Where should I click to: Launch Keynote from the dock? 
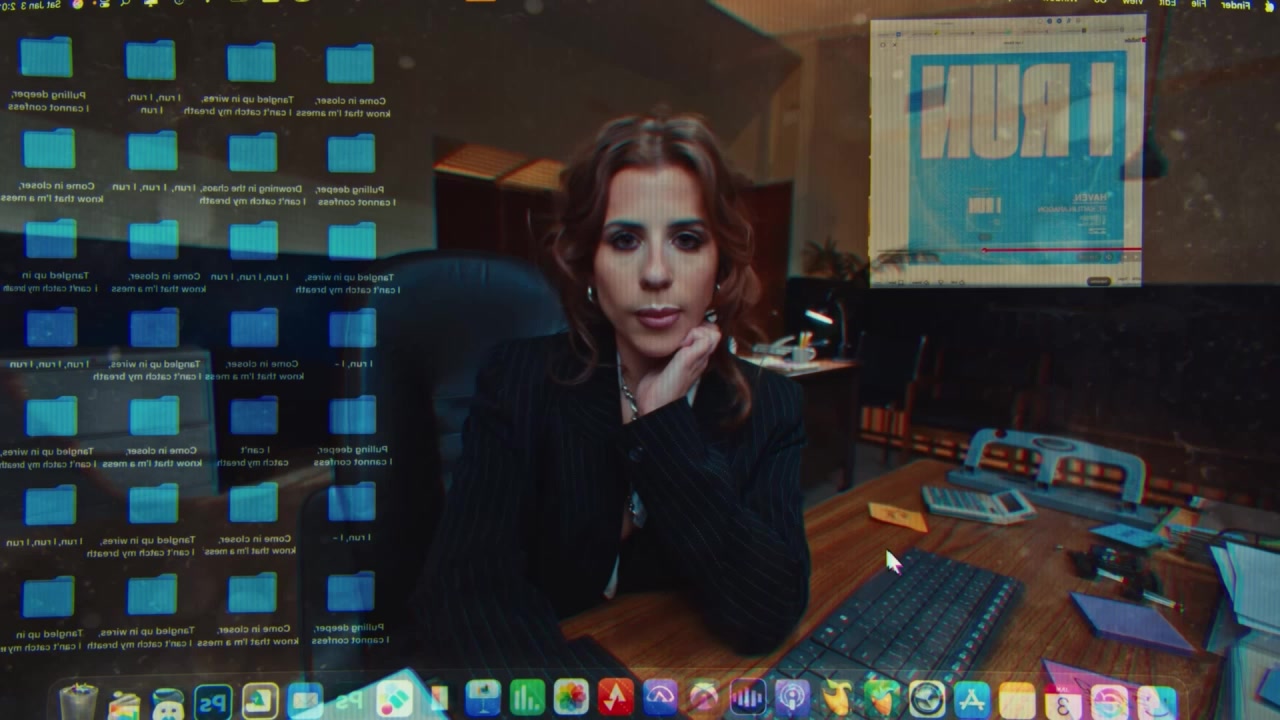(483, 698)
